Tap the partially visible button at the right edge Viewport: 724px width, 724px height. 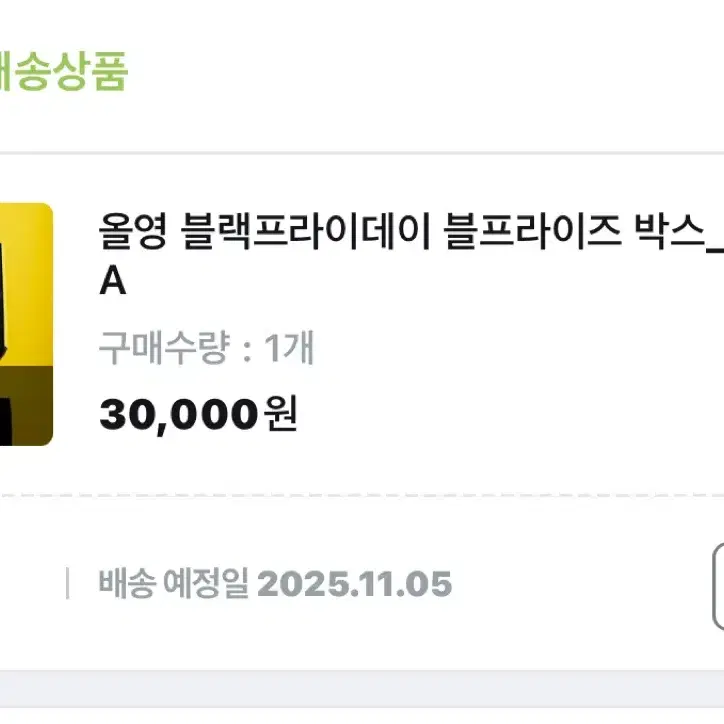[718, 586]
